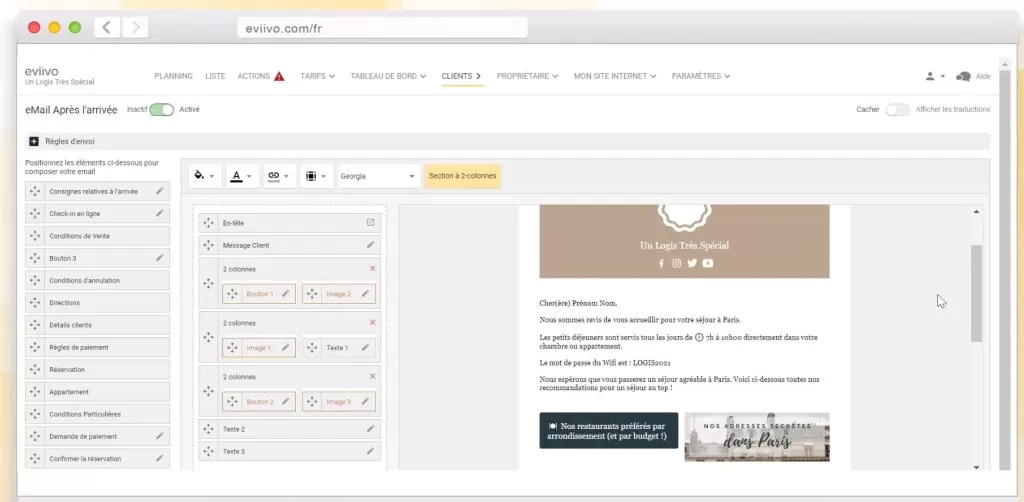
Task: Edit the Image 1 column item
Action: 285,348
